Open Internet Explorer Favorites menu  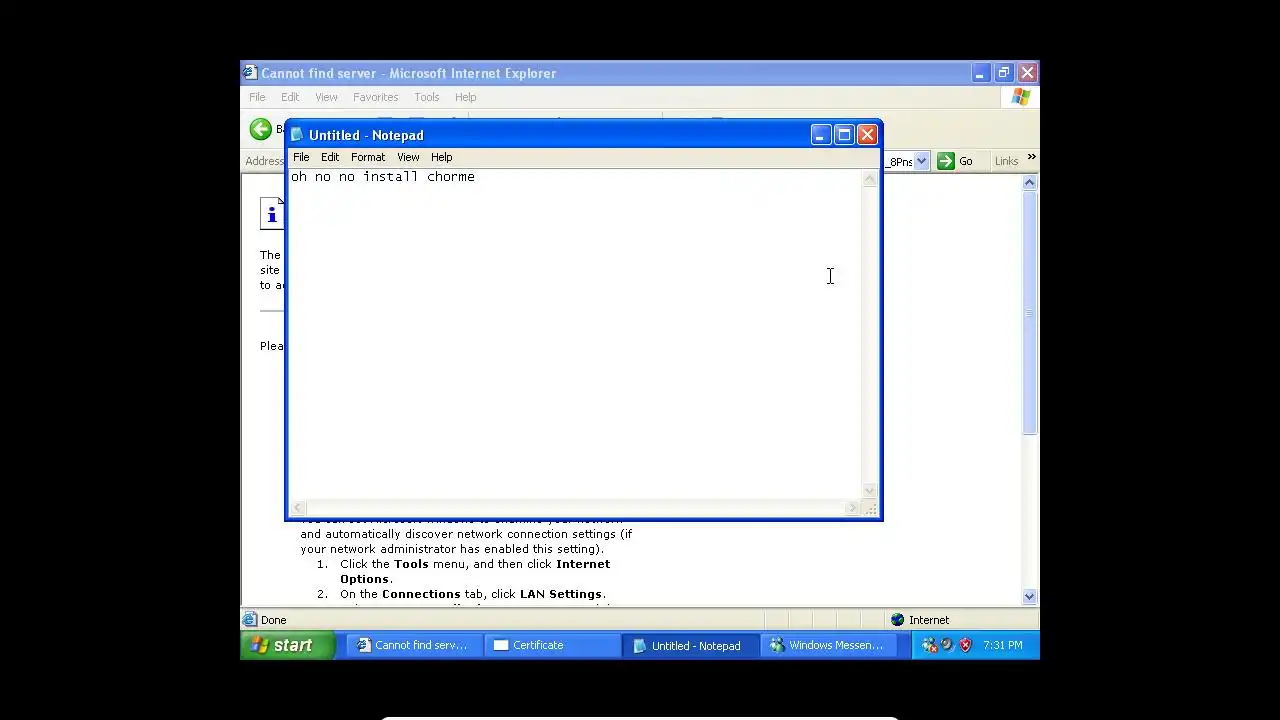[x=376, y=97]
